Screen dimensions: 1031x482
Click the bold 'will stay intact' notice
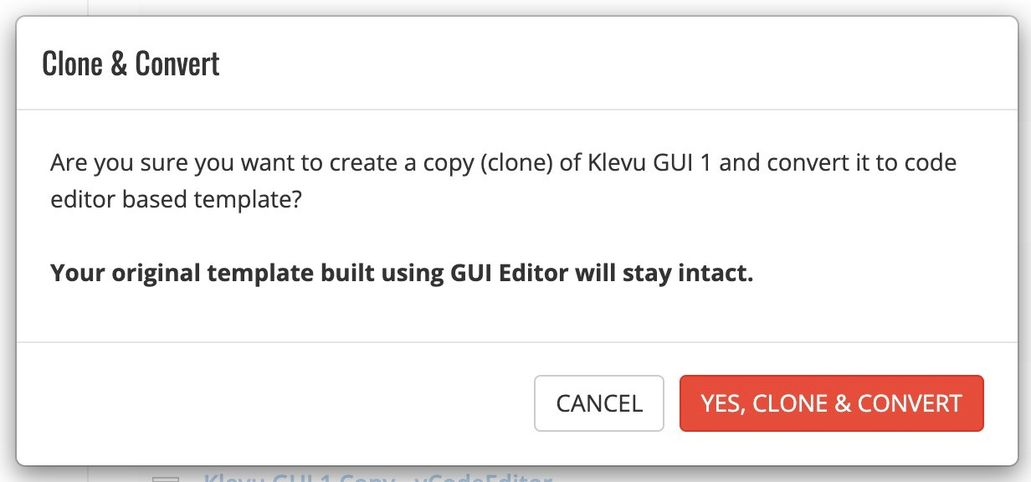[x=663, y=272]
